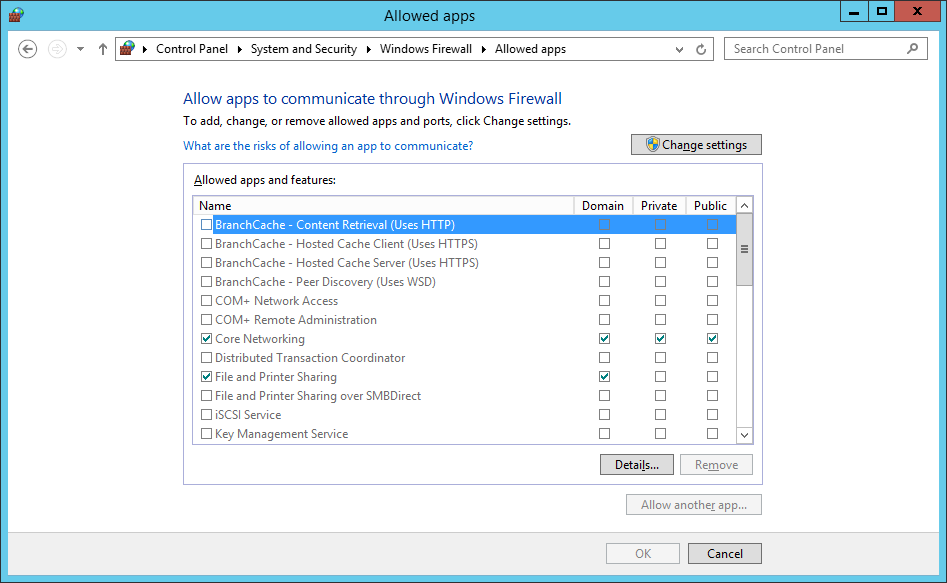The width and height of the screenshot is (947, 583).
Task: Click the apps list scrollbar thumb
Action: pyautogui.click(x=744, y=250)
